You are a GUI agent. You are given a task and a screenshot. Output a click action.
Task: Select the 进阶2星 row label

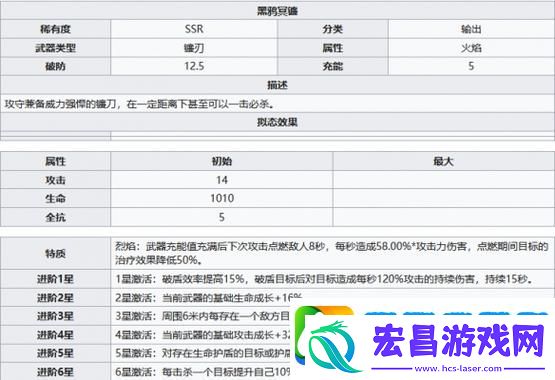click(55, 298)
